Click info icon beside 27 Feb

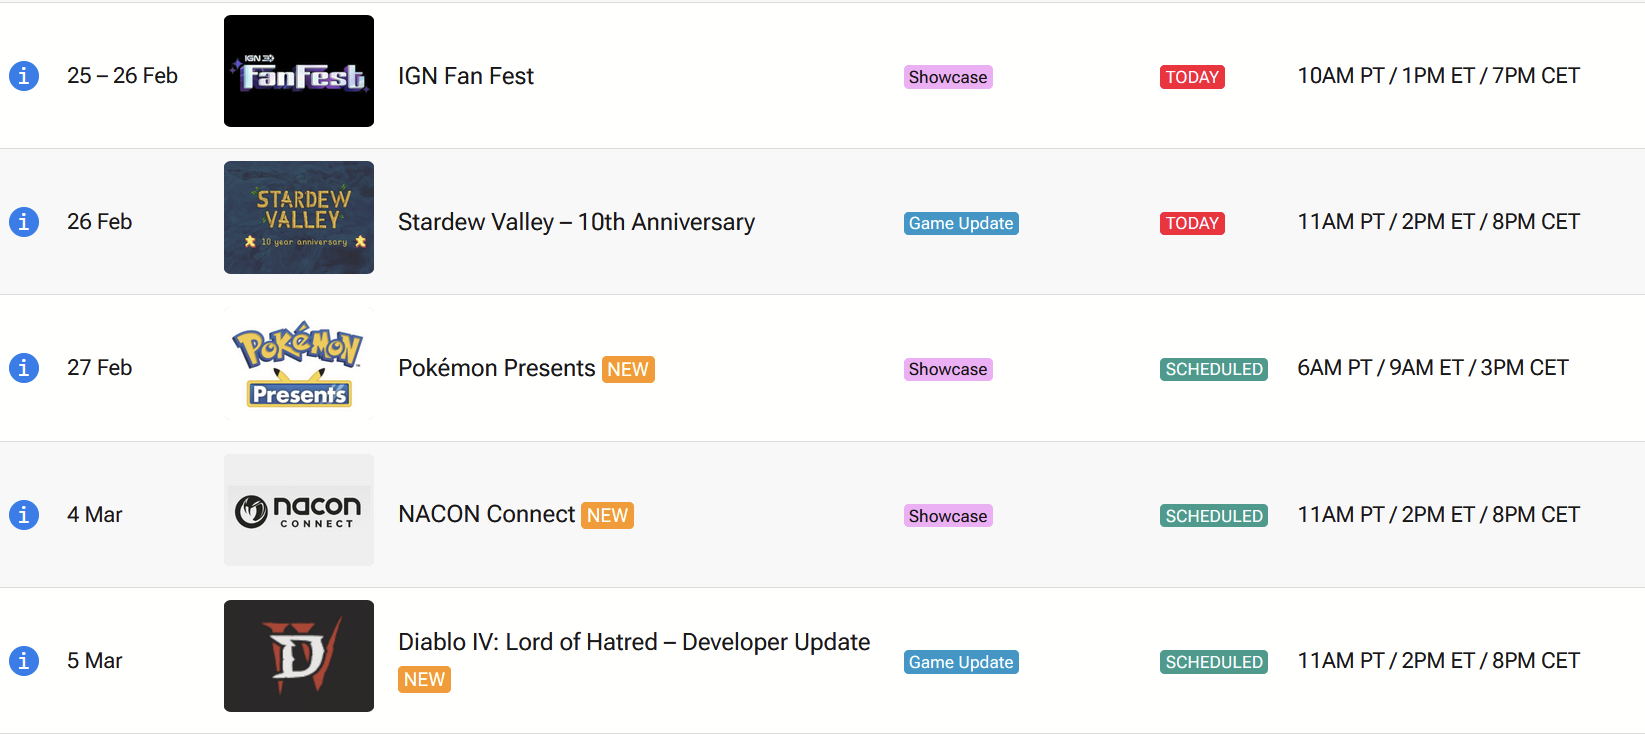point(24,368)
